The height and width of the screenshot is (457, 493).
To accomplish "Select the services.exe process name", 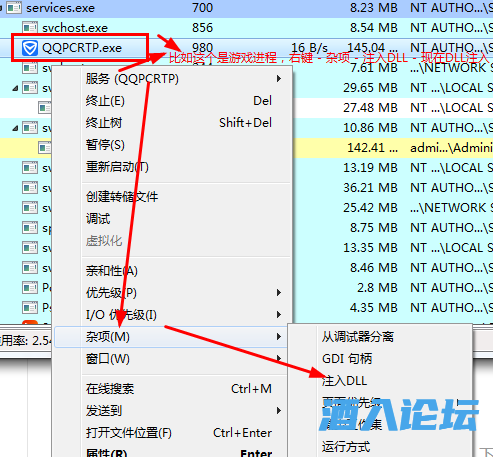I will [60, 8].
